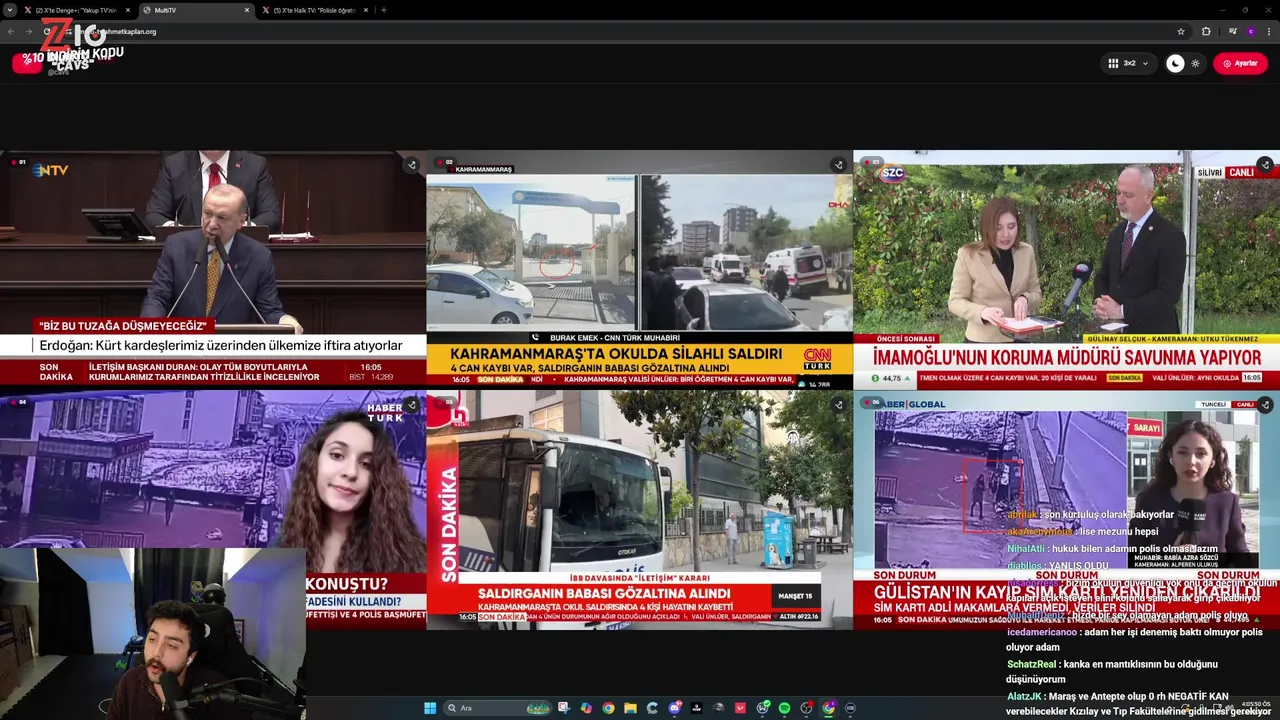Close the MultiTV tab
This screenshot has width=1280, height=720.
click(247, 10)
